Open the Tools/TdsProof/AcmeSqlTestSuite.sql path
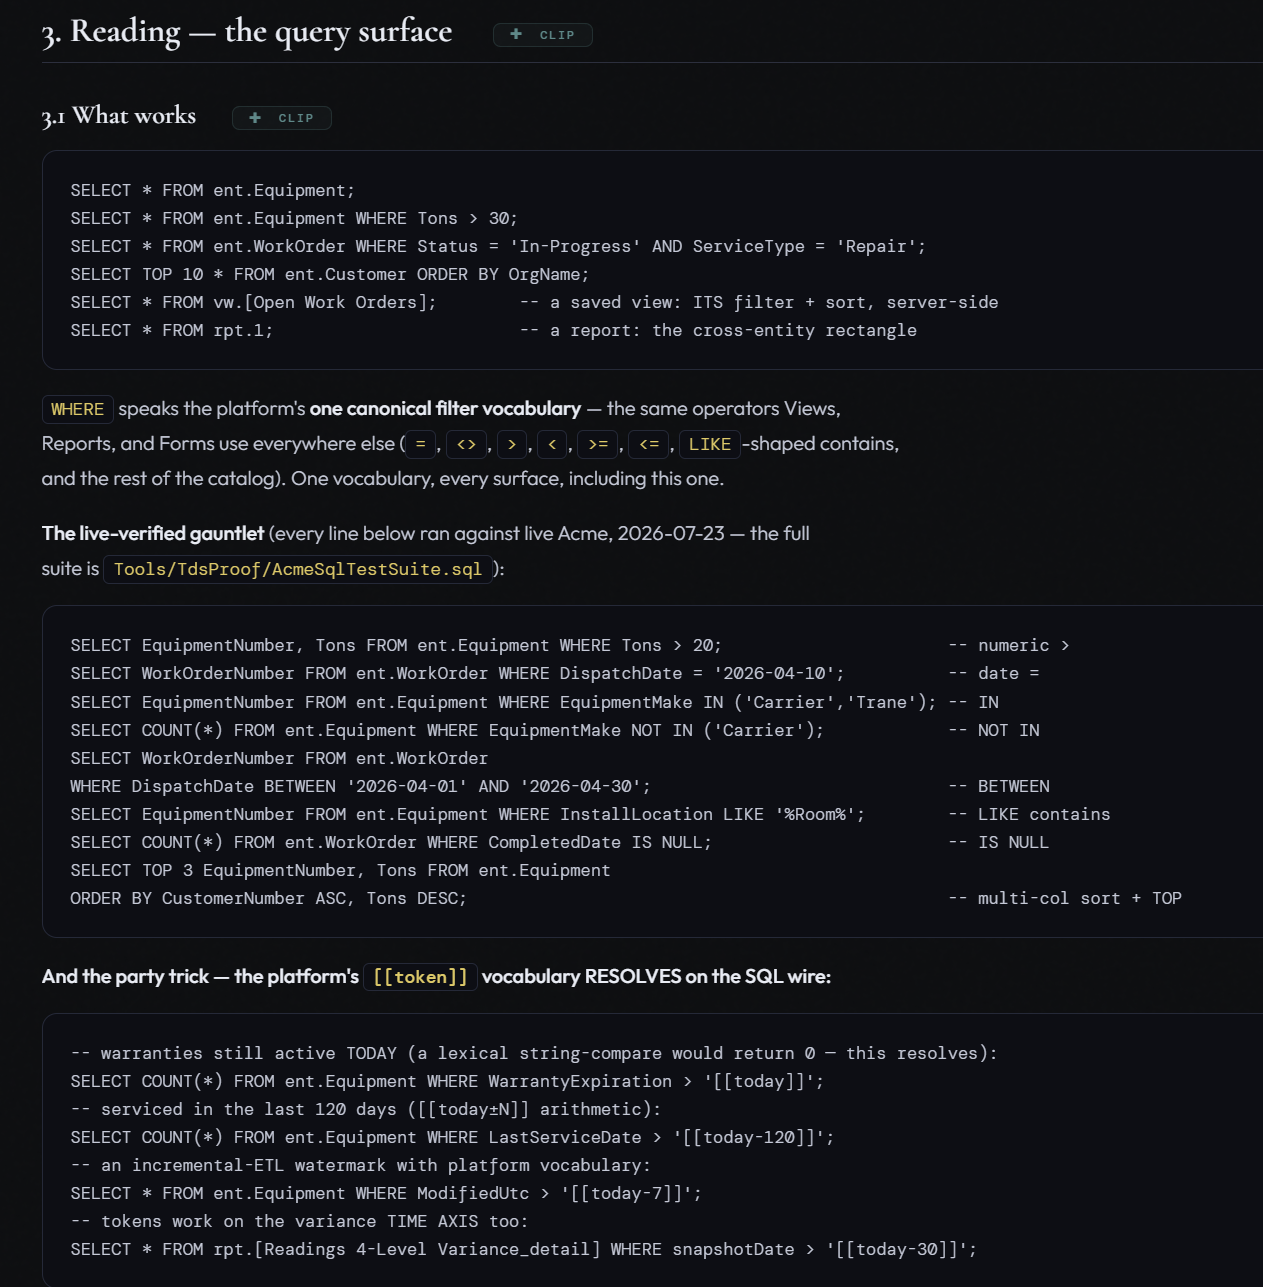Image resolution: width=1263 pixels, height=1287 pixels. [x=298, y=569]
